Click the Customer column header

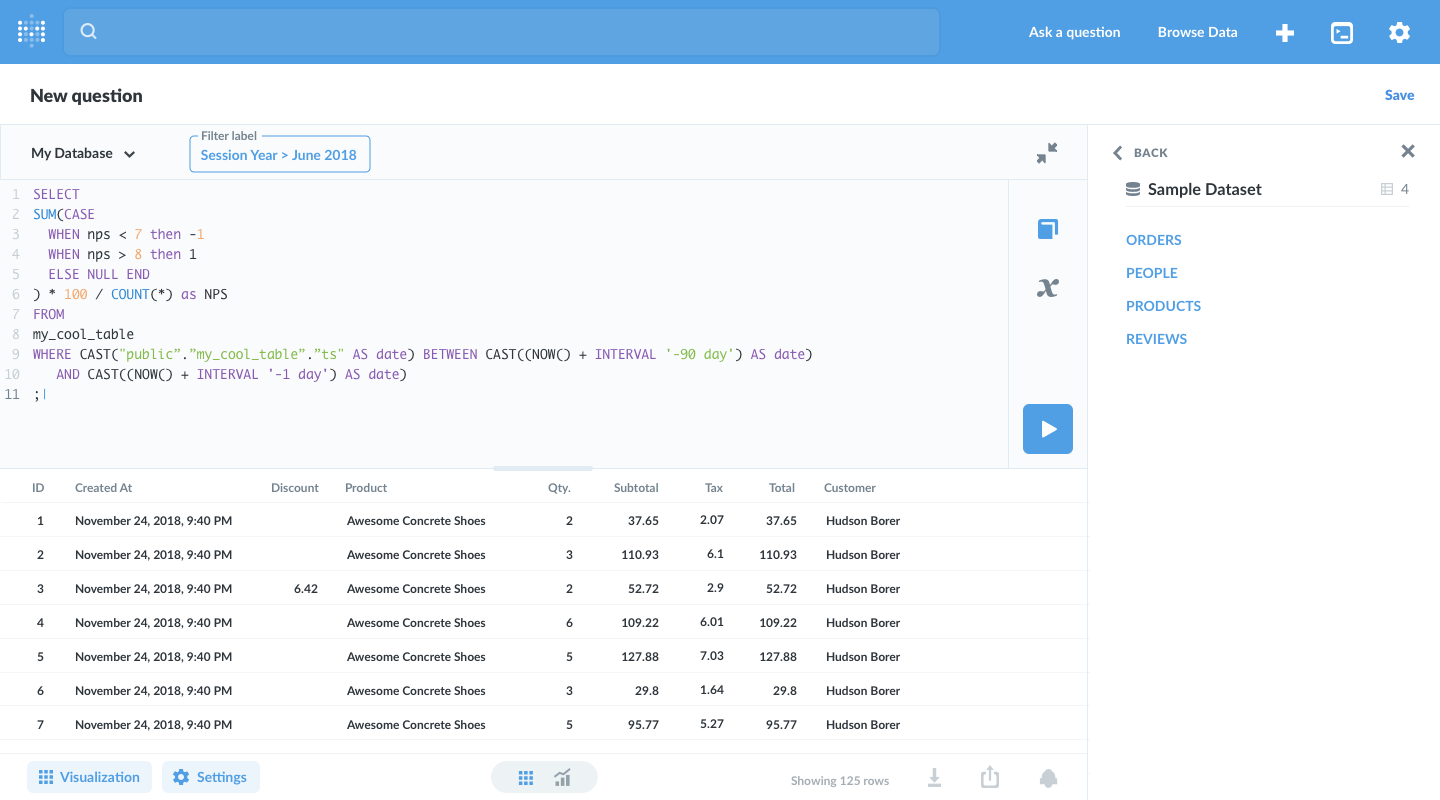point(850,488)
